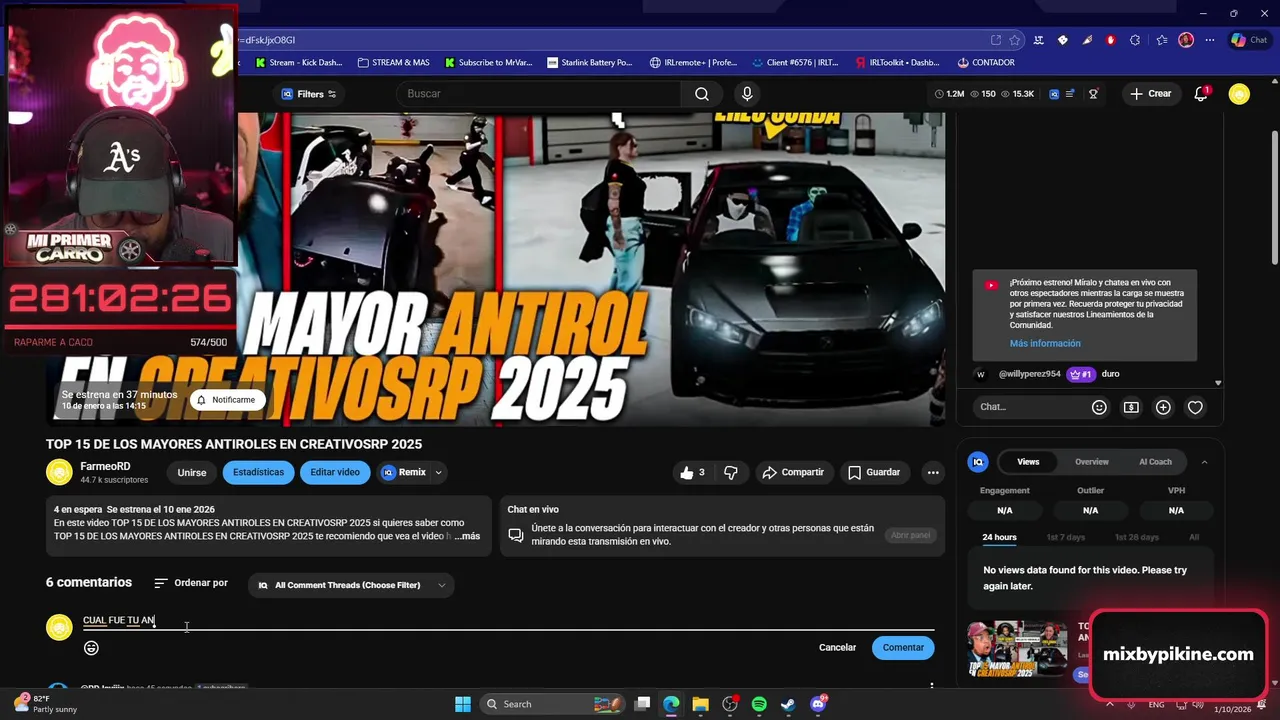Open the browser favorites list icon
This screenshot has width=1280, height=720.
[1161, 40]
